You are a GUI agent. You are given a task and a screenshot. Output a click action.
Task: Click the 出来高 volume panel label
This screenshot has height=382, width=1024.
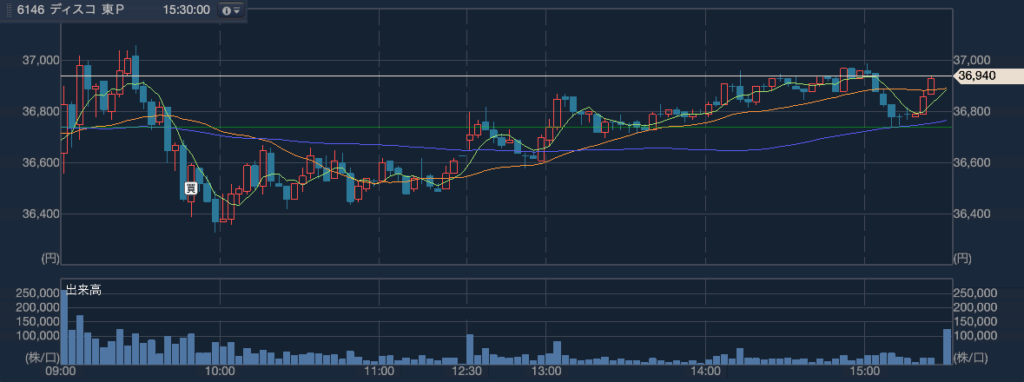[83, 291]
